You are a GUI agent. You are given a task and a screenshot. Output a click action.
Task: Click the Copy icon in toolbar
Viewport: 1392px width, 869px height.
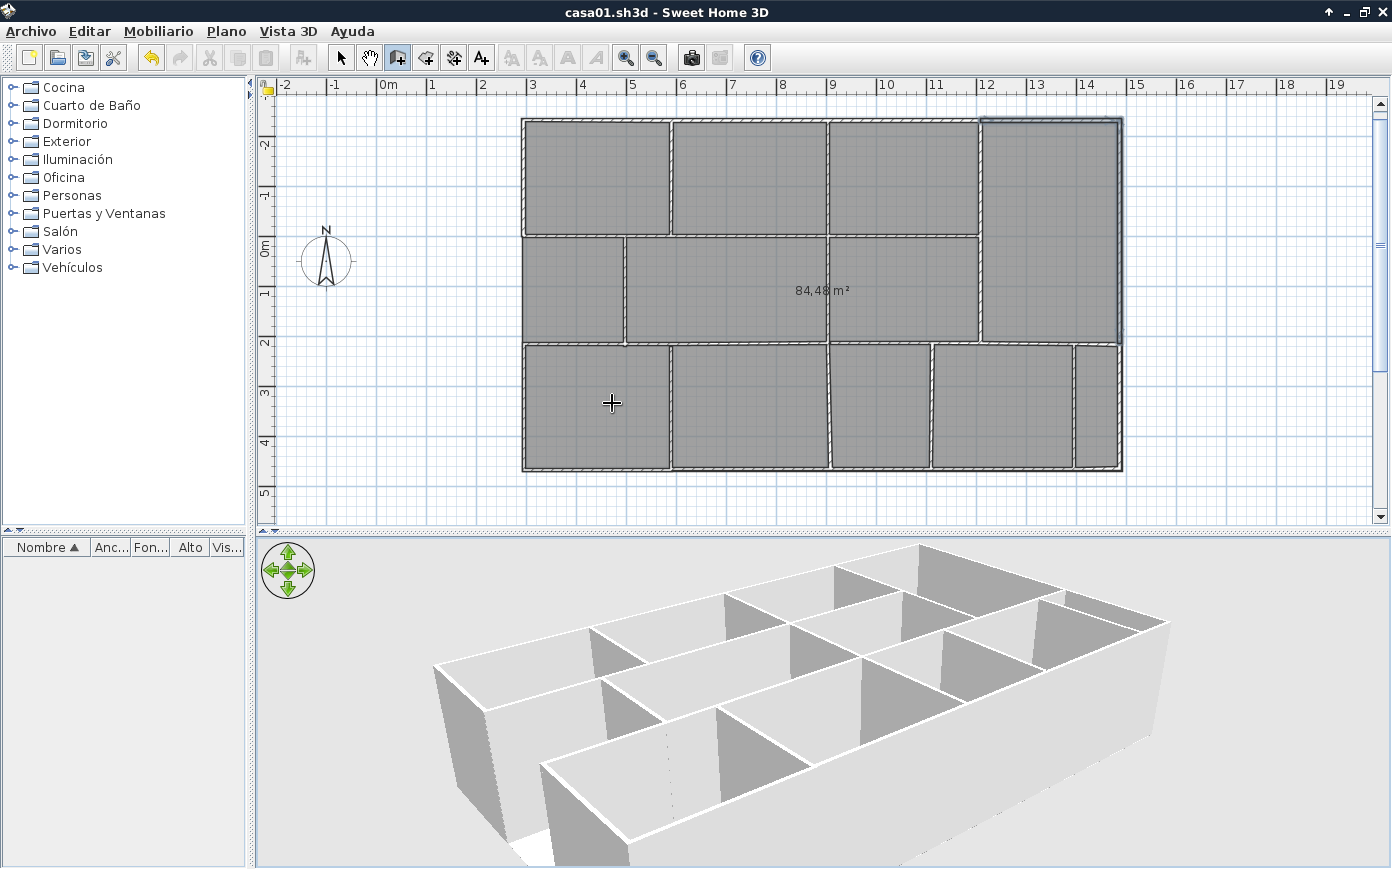(237, 58)
